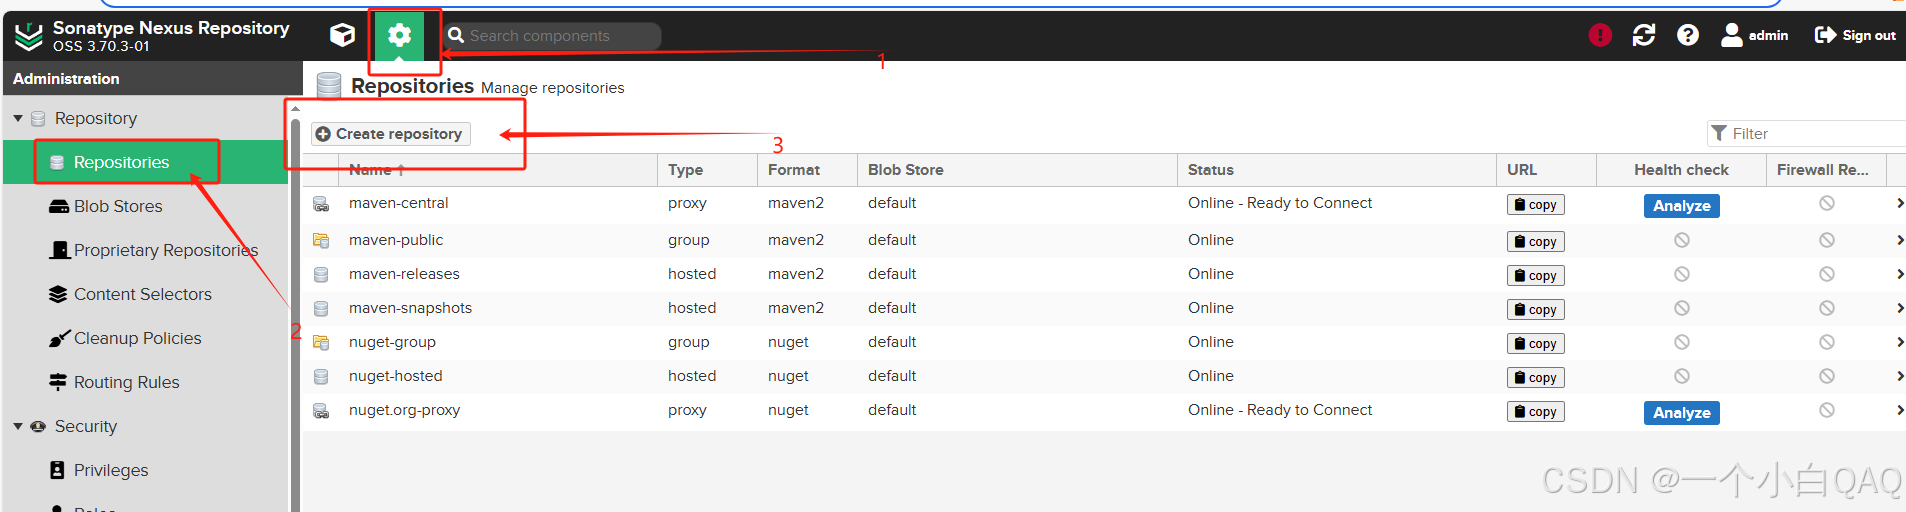This screenshot has width=1906, height=512.
Task: Copy the maven-releases URL
Action: [x=1535, y=275]
